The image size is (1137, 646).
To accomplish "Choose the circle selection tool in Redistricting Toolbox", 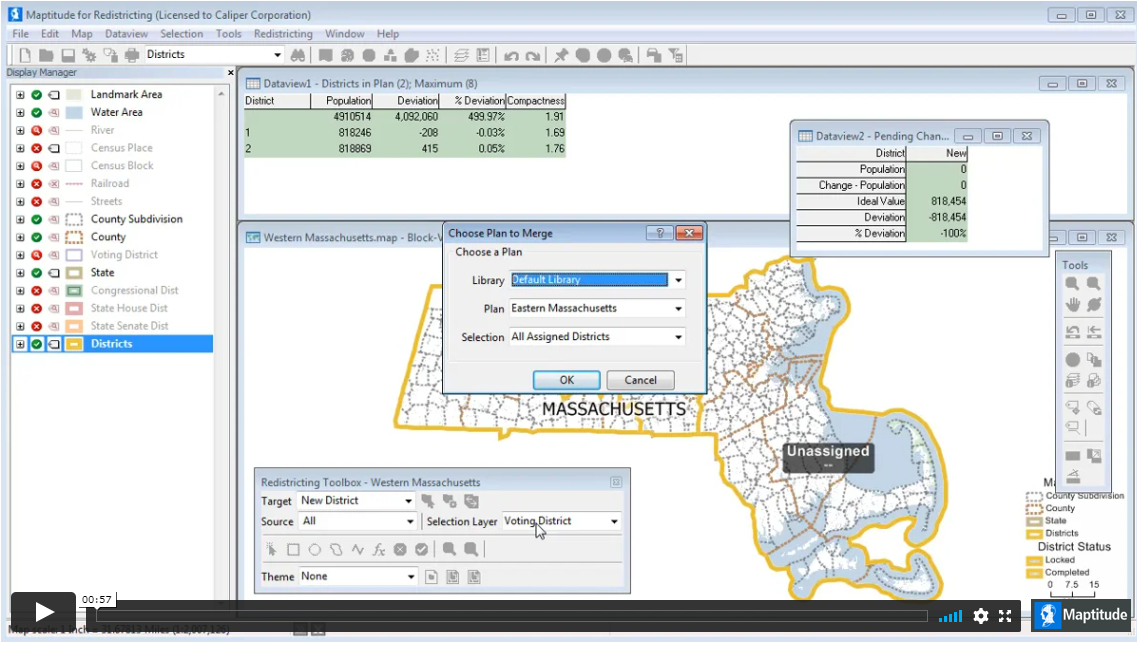I will 314,549.
